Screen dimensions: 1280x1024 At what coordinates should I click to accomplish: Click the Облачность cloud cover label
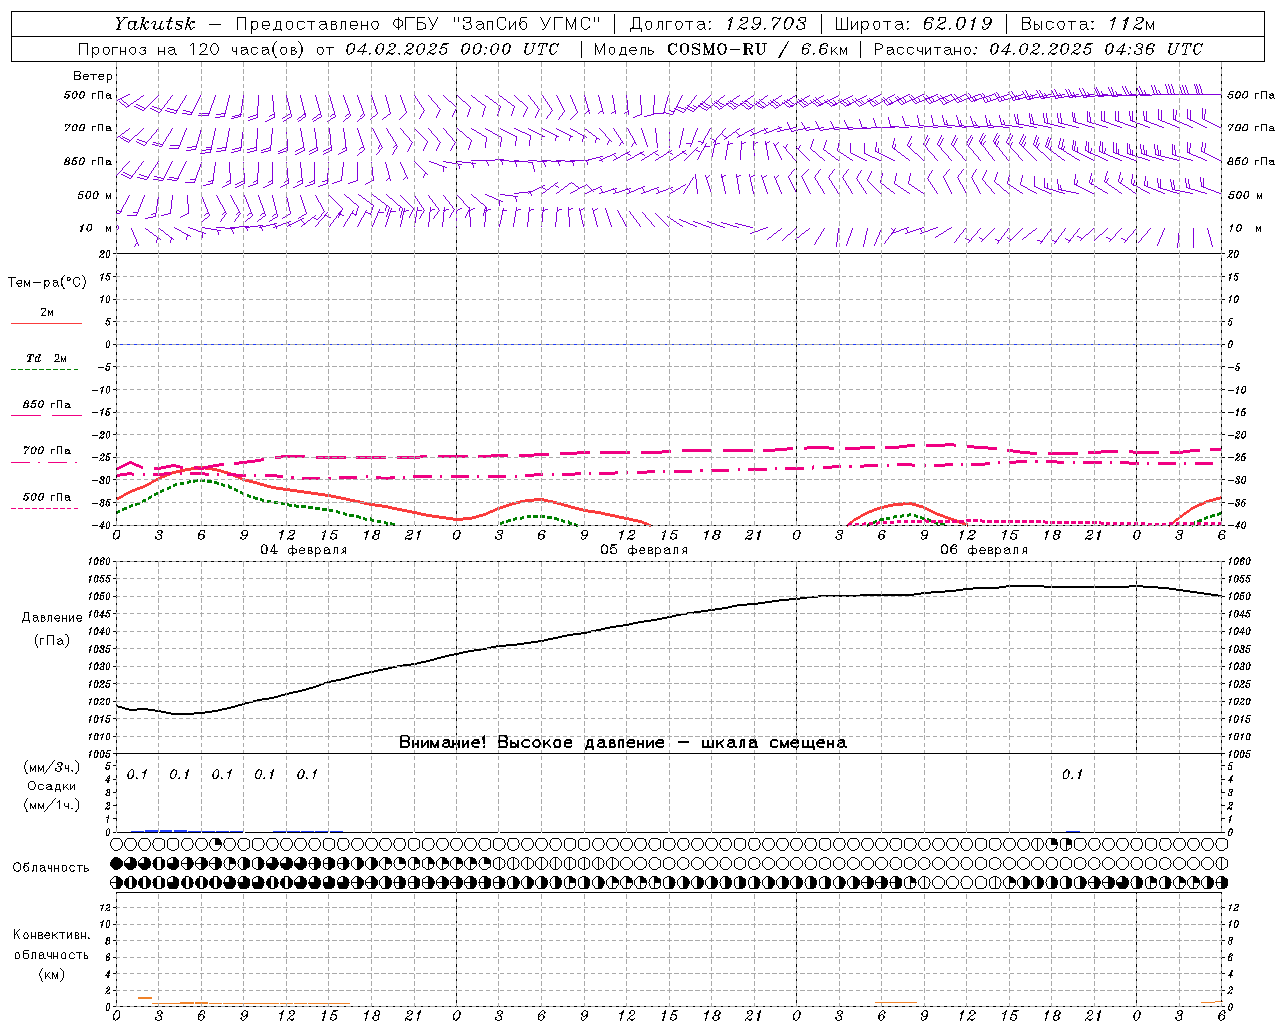point(51,867)
